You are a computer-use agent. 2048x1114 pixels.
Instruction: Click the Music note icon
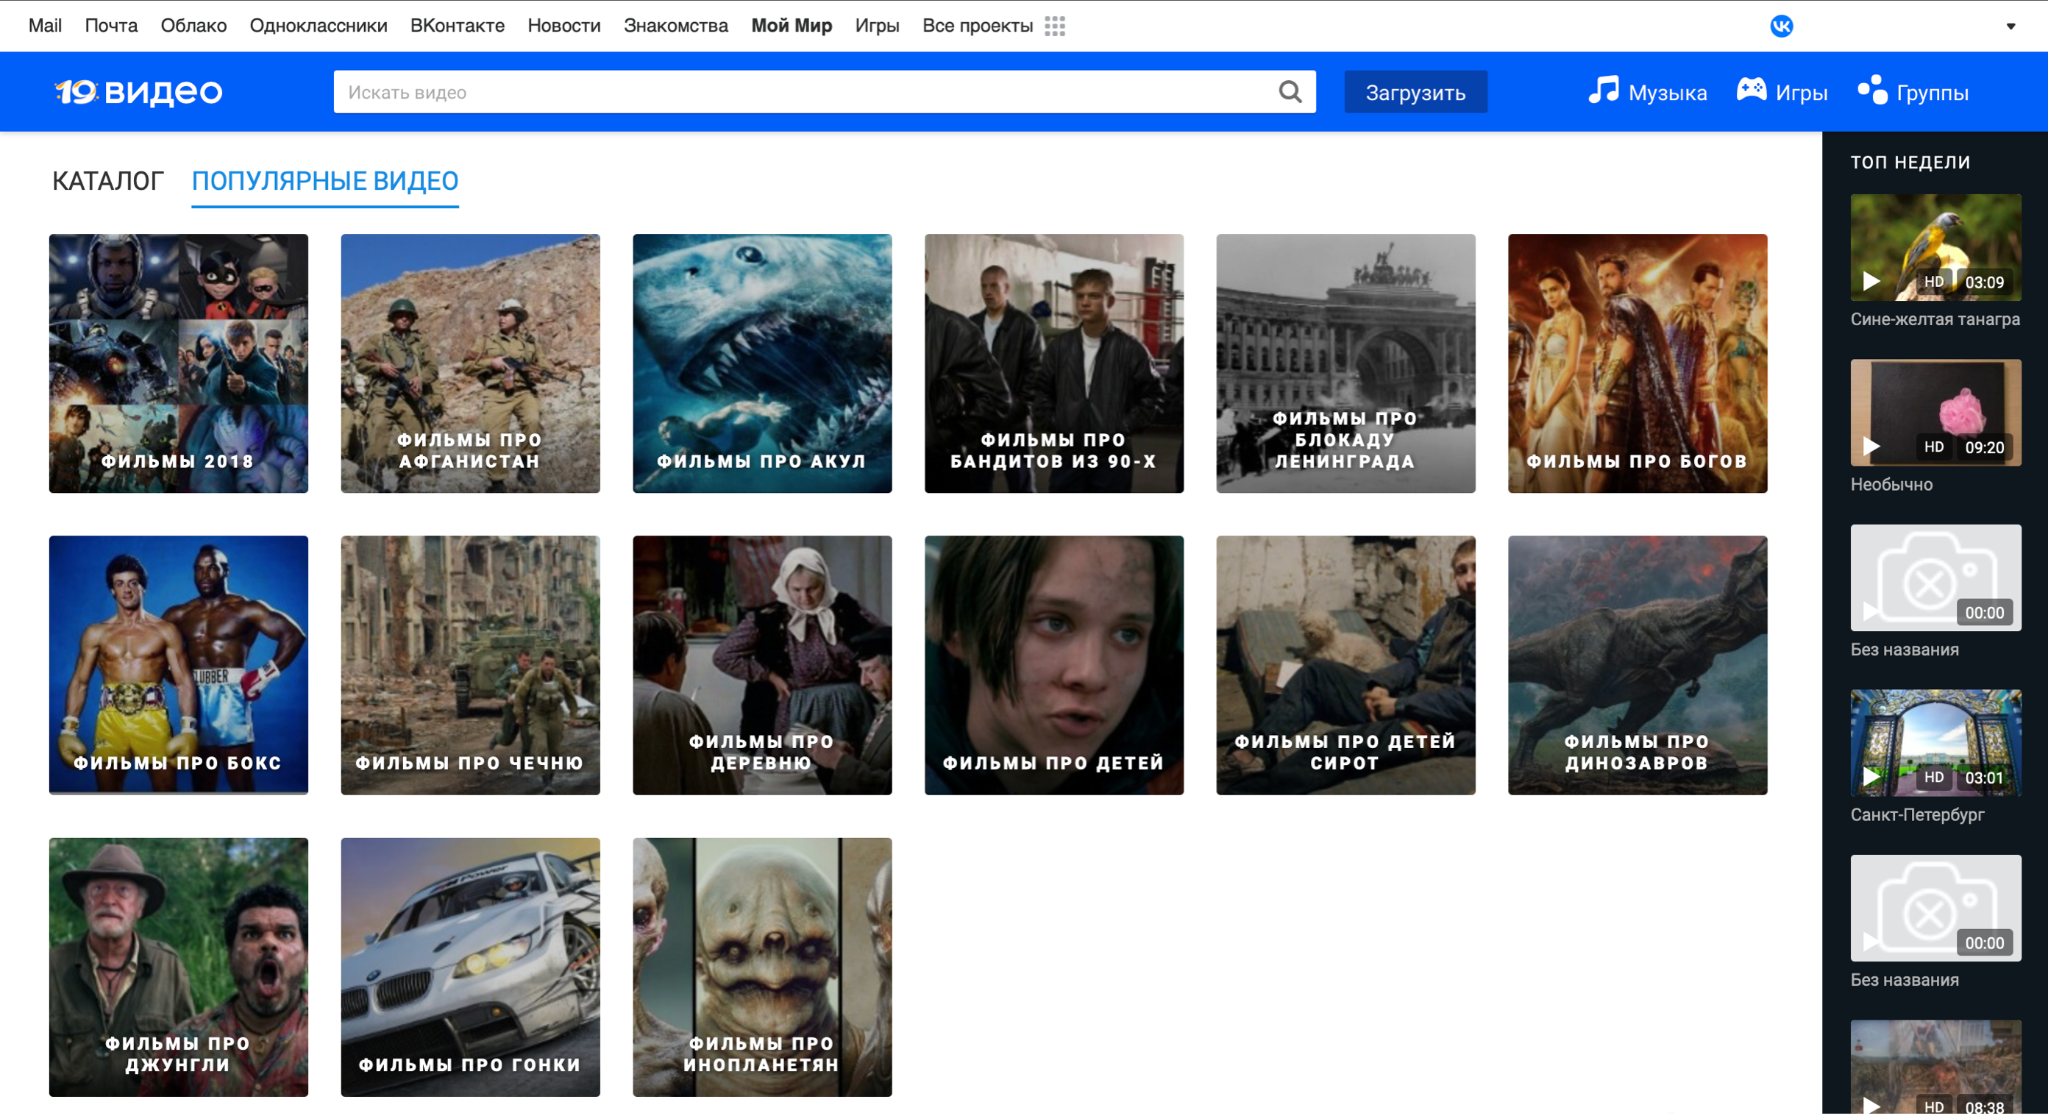click(x=1603, y=90)
